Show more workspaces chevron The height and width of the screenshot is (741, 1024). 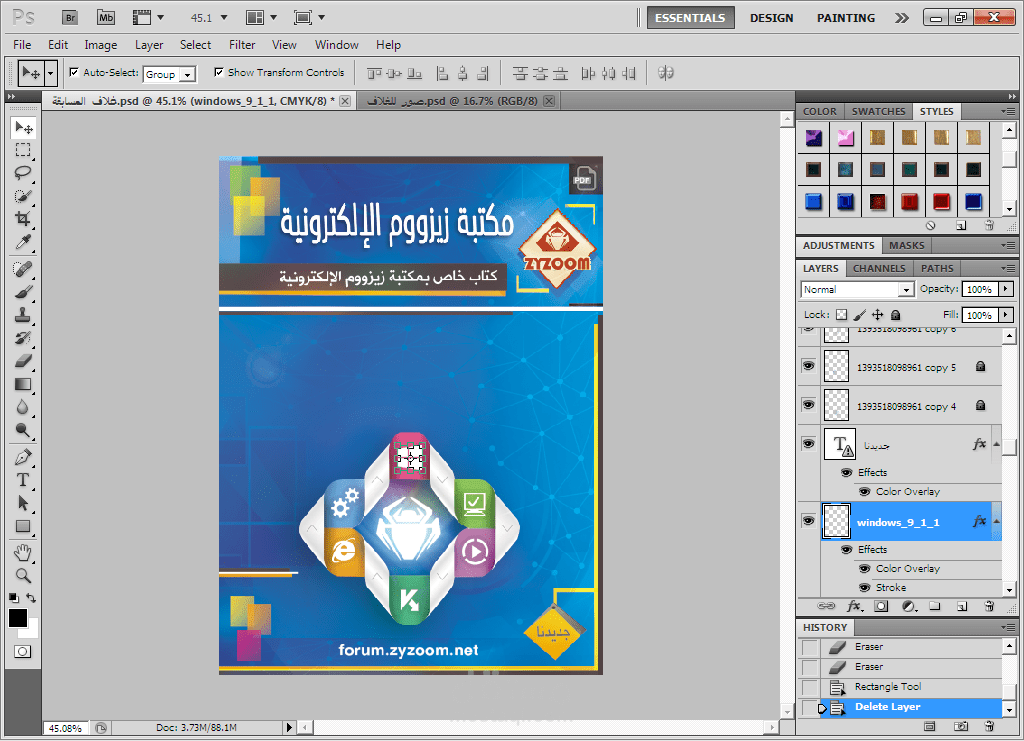coord(901,18)
